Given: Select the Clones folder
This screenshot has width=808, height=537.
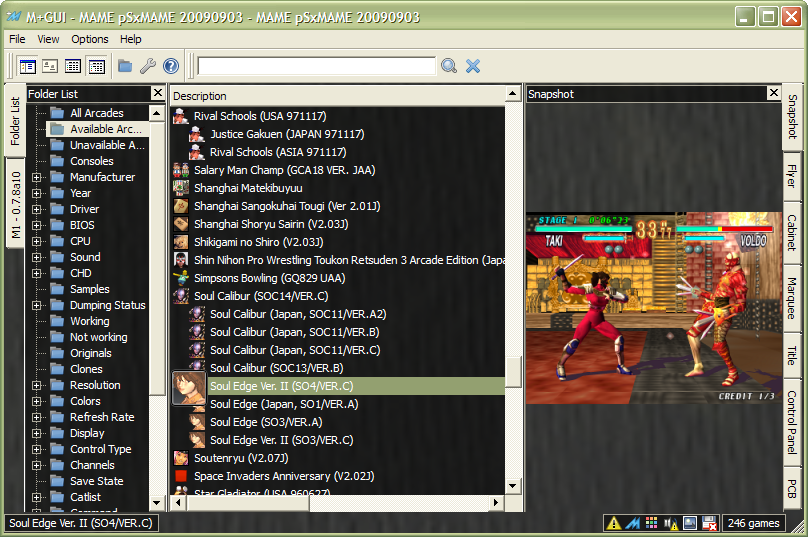Looking at the screenshot, I should [86, 369].
